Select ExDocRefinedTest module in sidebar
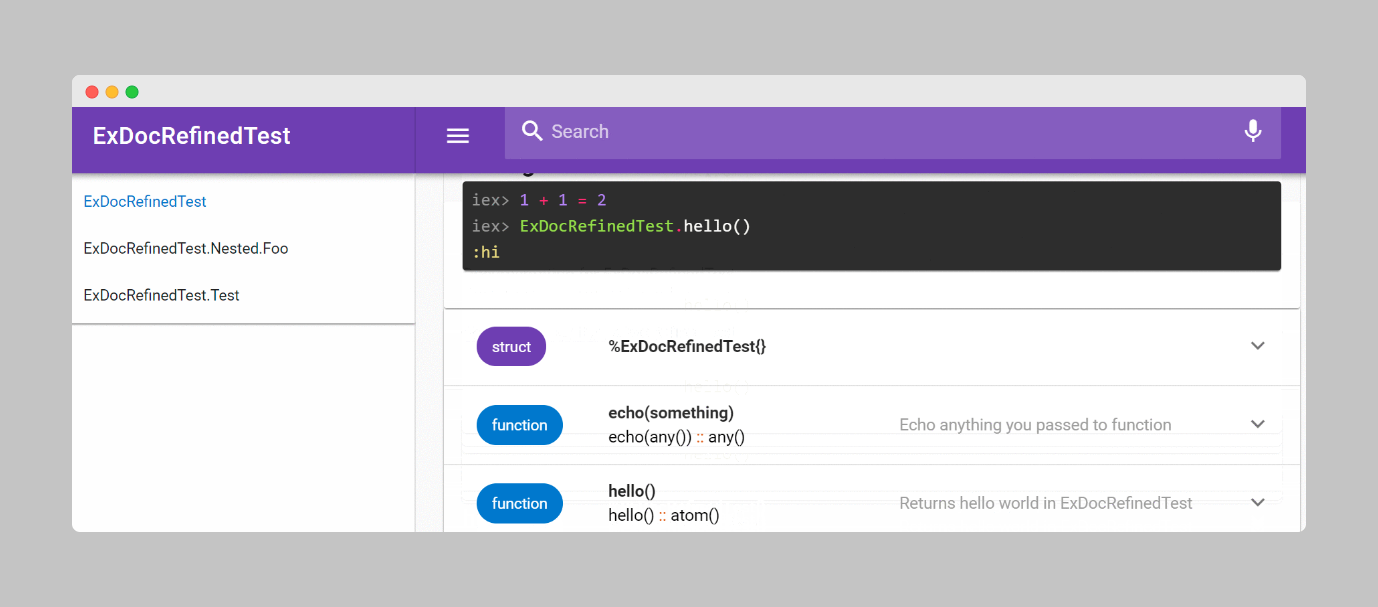 tap(145, 201)
